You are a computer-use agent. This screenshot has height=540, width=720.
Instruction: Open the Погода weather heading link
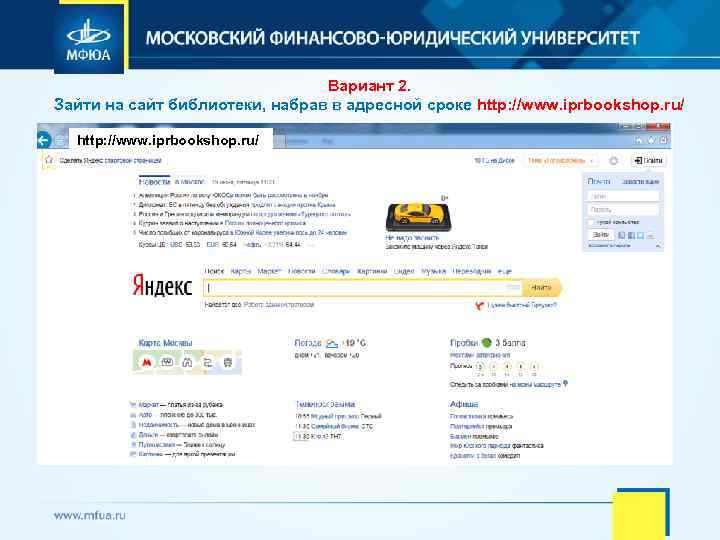pos(308,343)
